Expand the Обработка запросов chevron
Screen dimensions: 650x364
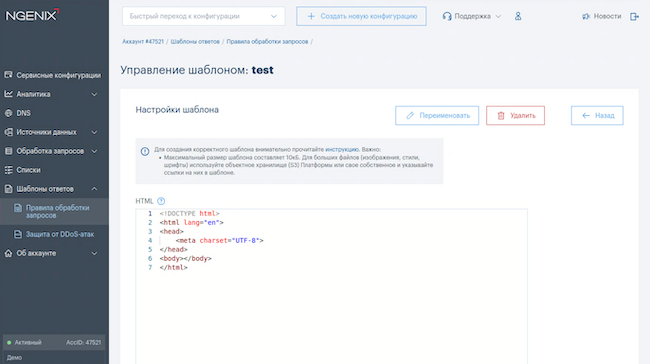pos(94,151)
